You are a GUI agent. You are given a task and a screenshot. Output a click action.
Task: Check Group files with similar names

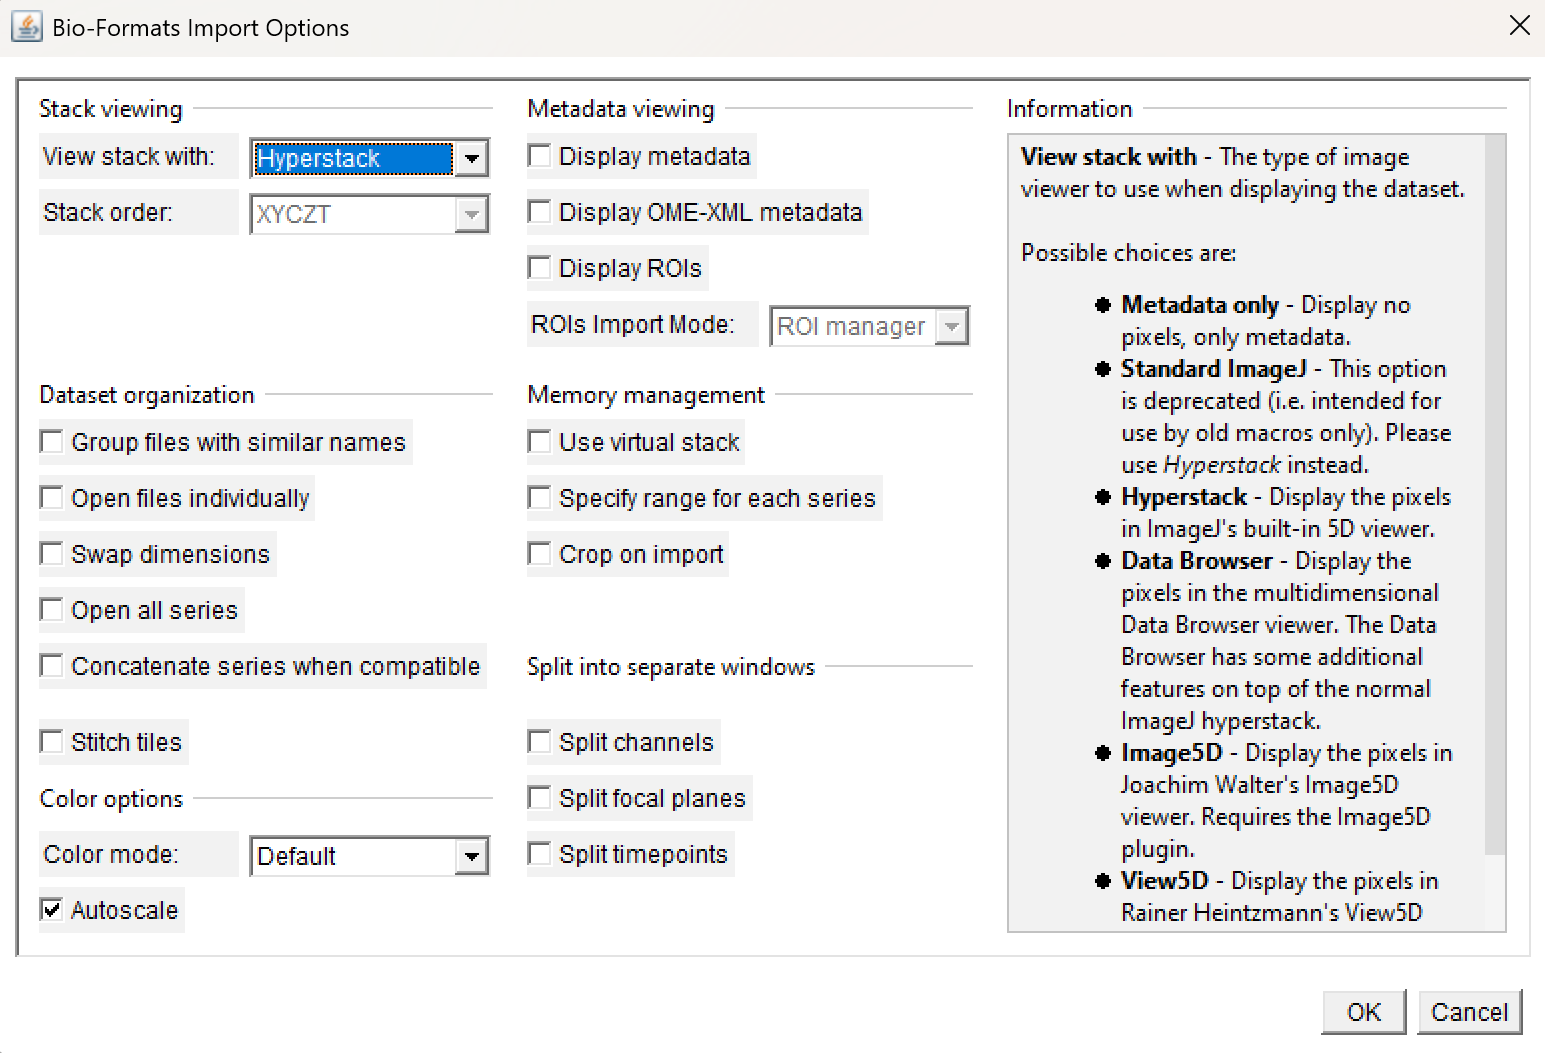click(51, 441)
